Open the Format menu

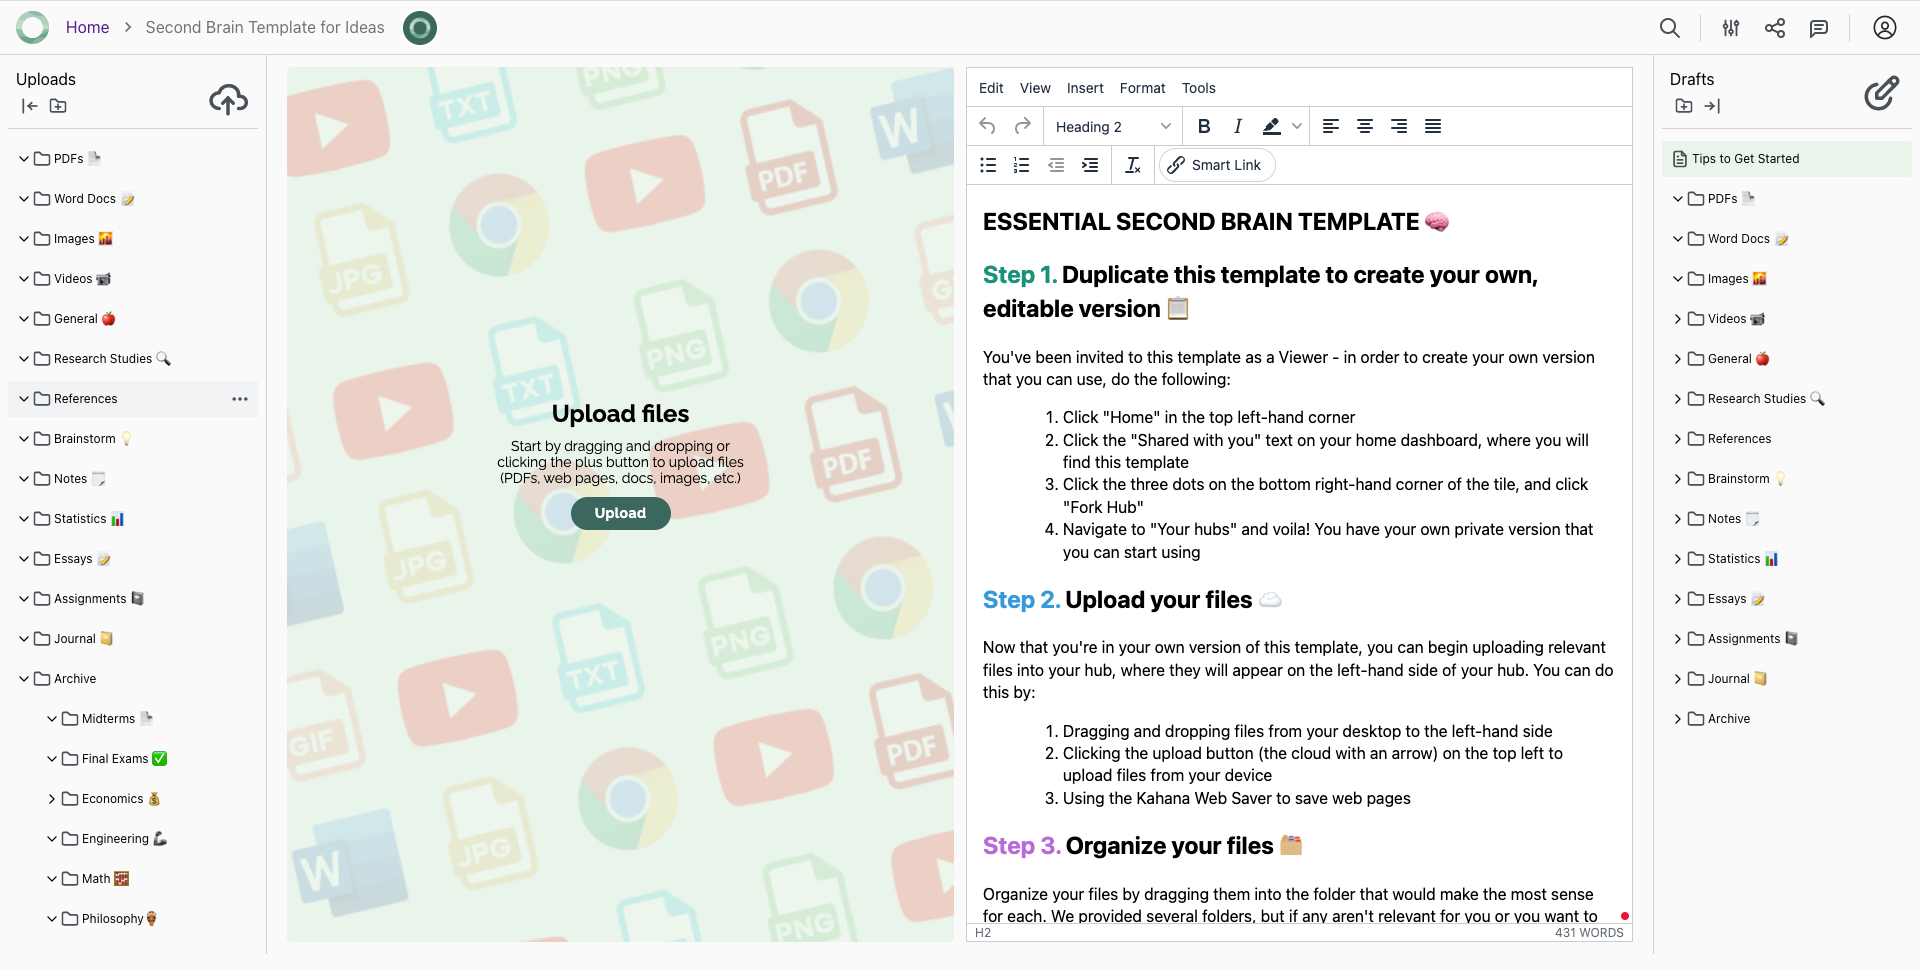(x=1142, y=88)
